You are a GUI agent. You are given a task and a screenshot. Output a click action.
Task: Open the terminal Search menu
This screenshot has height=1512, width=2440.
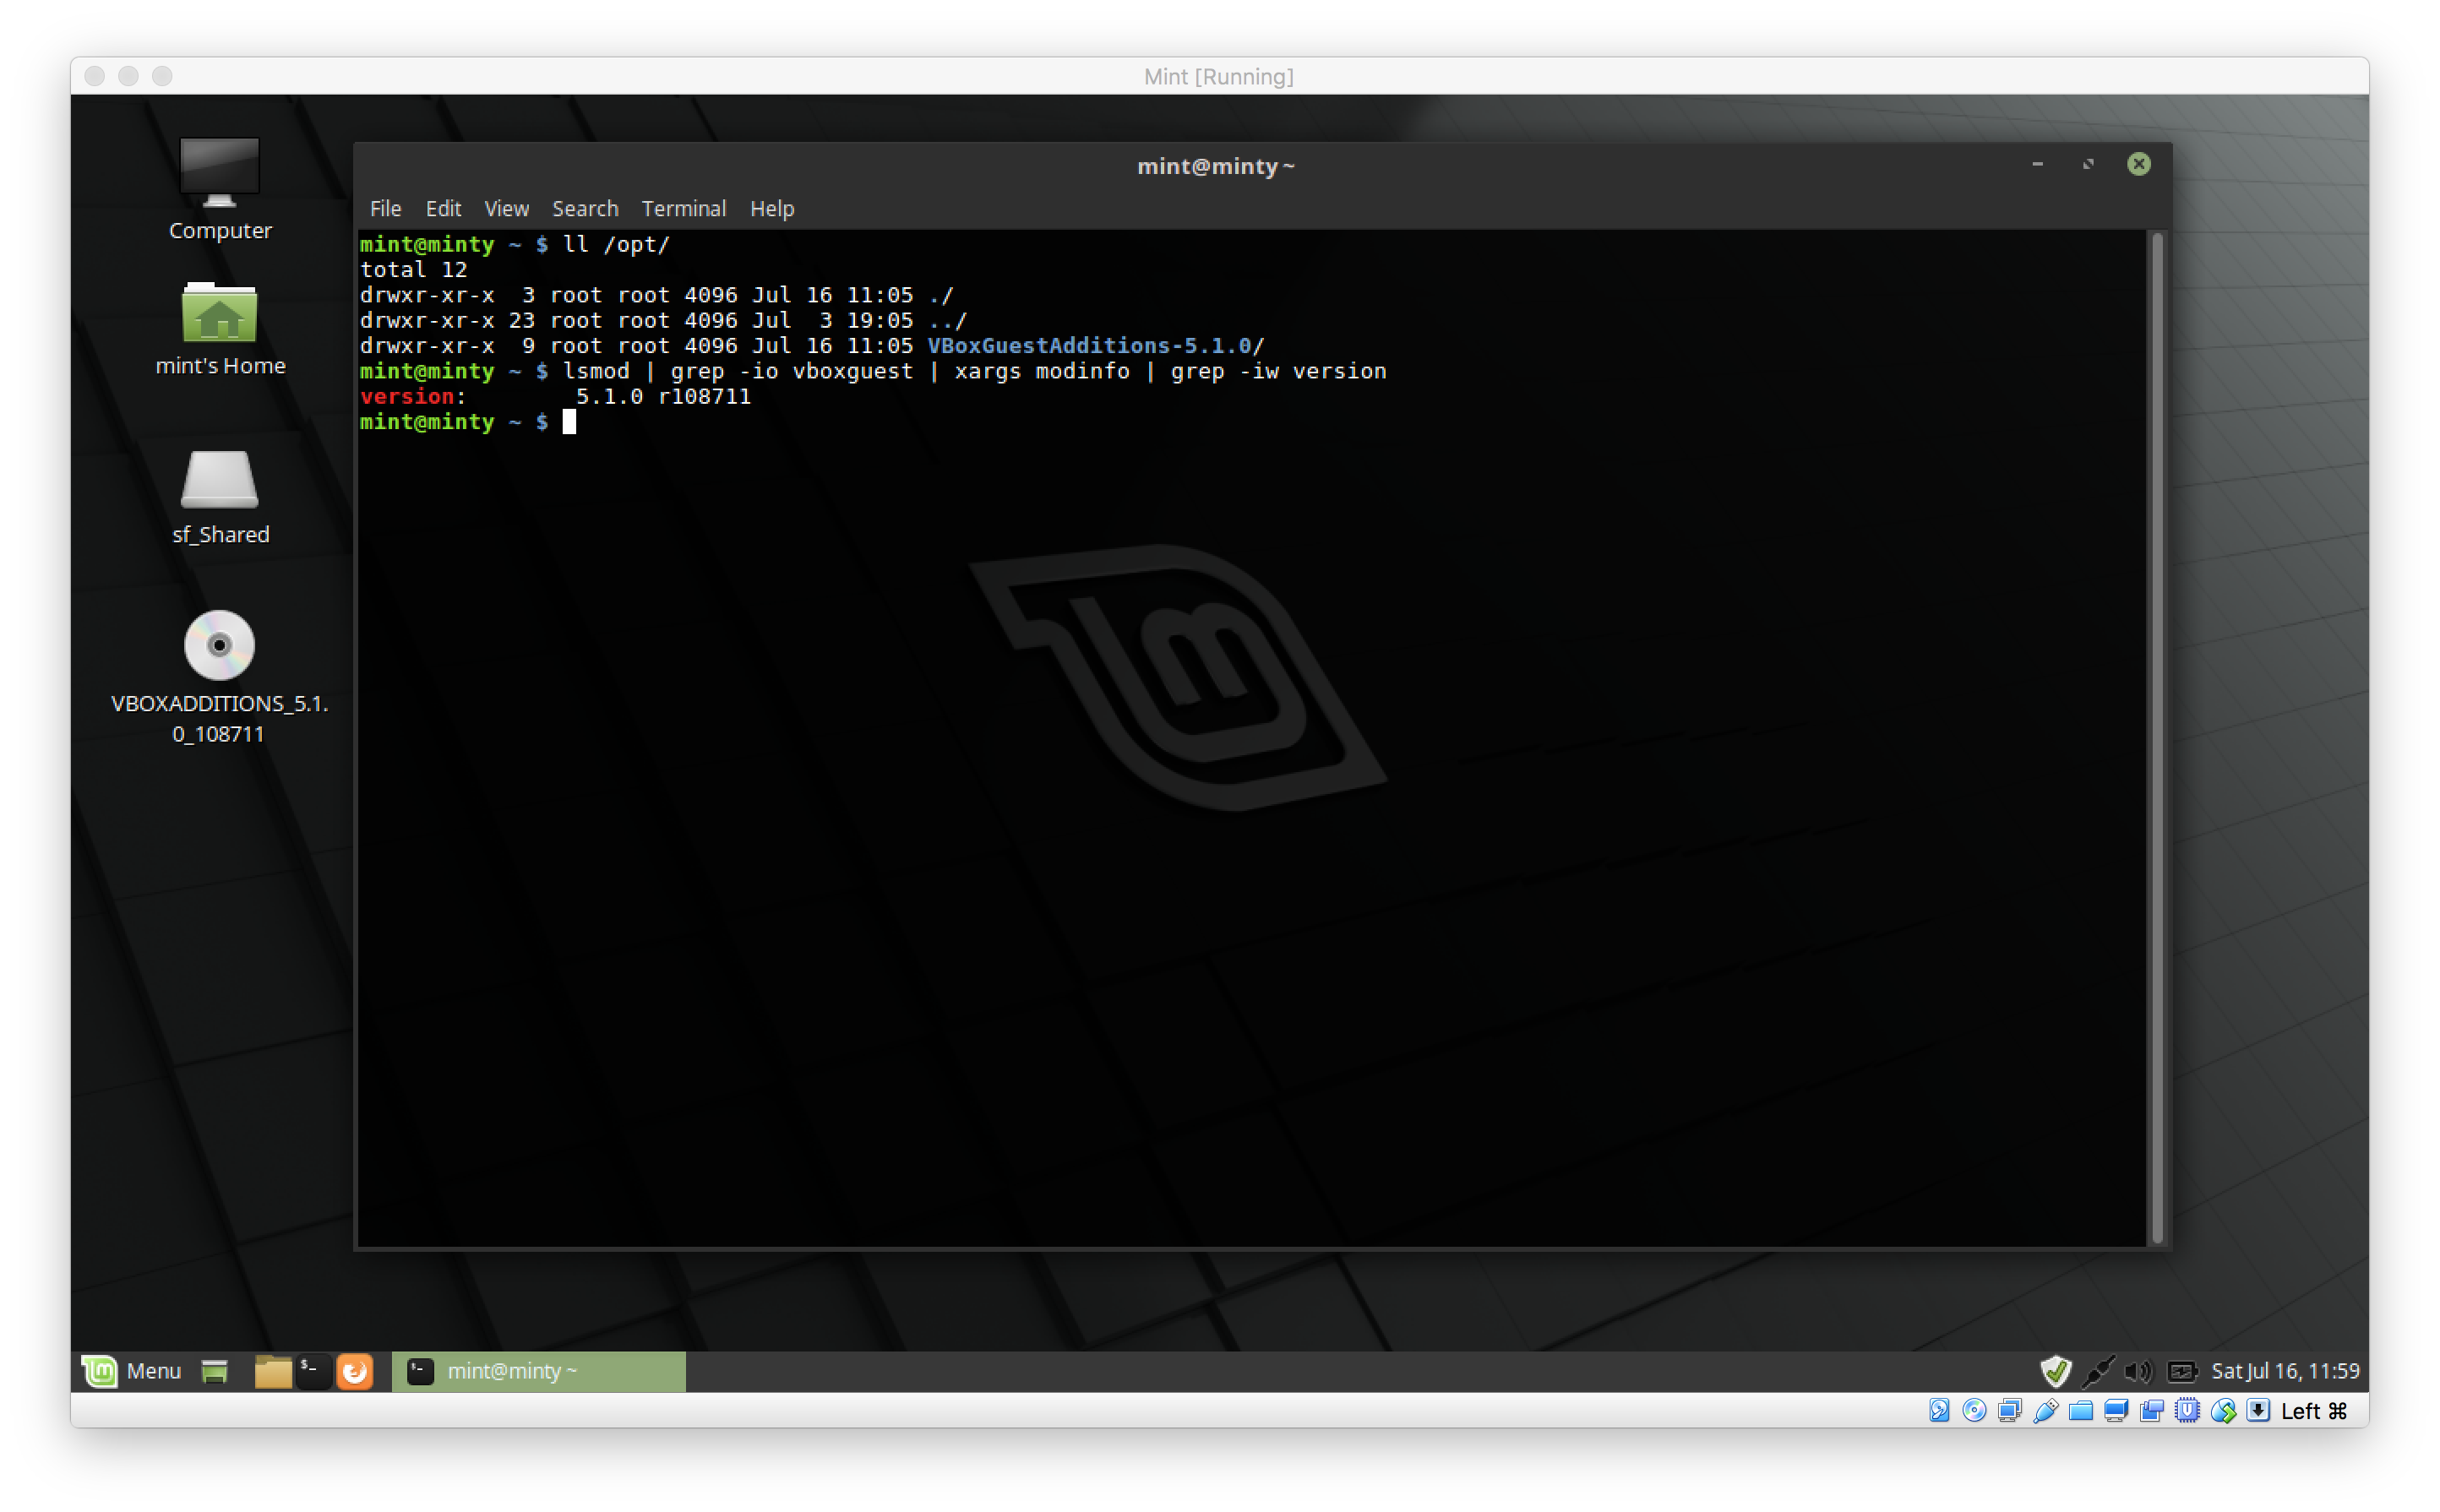click(x=585, y=208)
